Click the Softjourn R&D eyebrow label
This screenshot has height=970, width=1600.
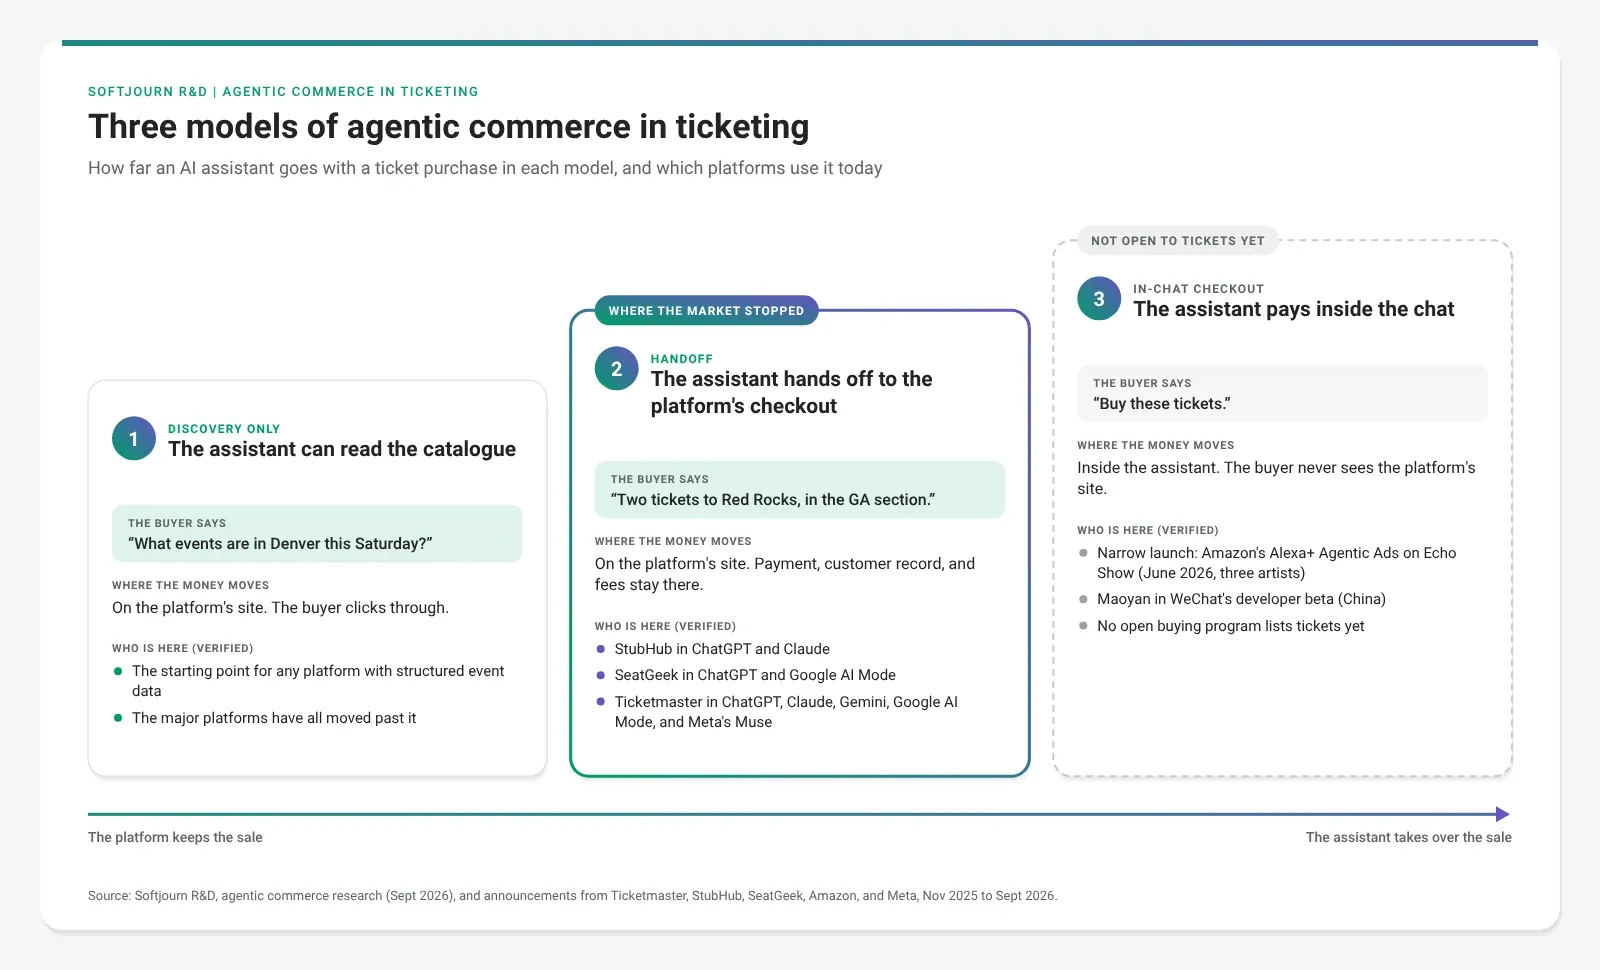(x=283, y=92)
